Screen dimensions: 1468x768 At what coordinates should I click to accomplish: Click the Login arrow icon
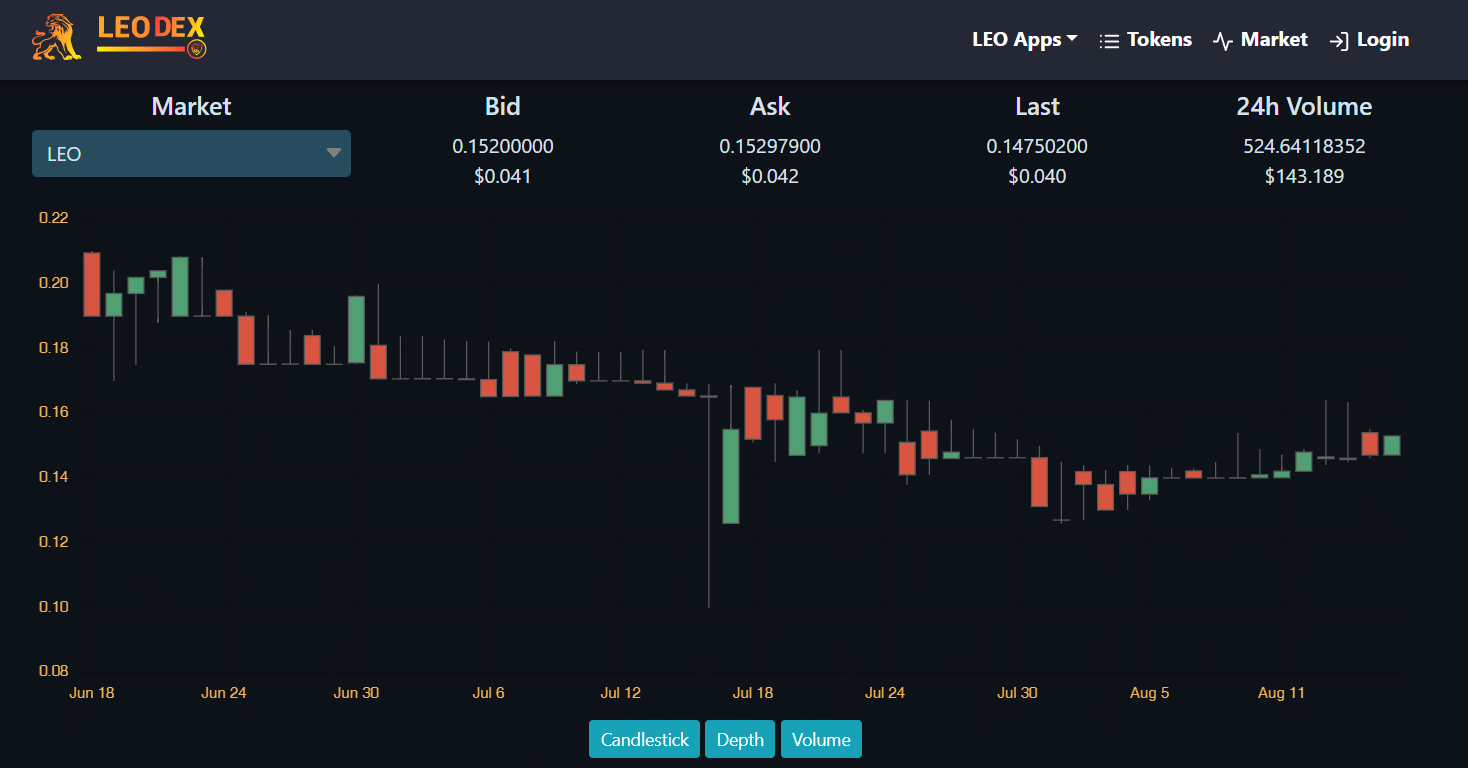(1338, 41)
